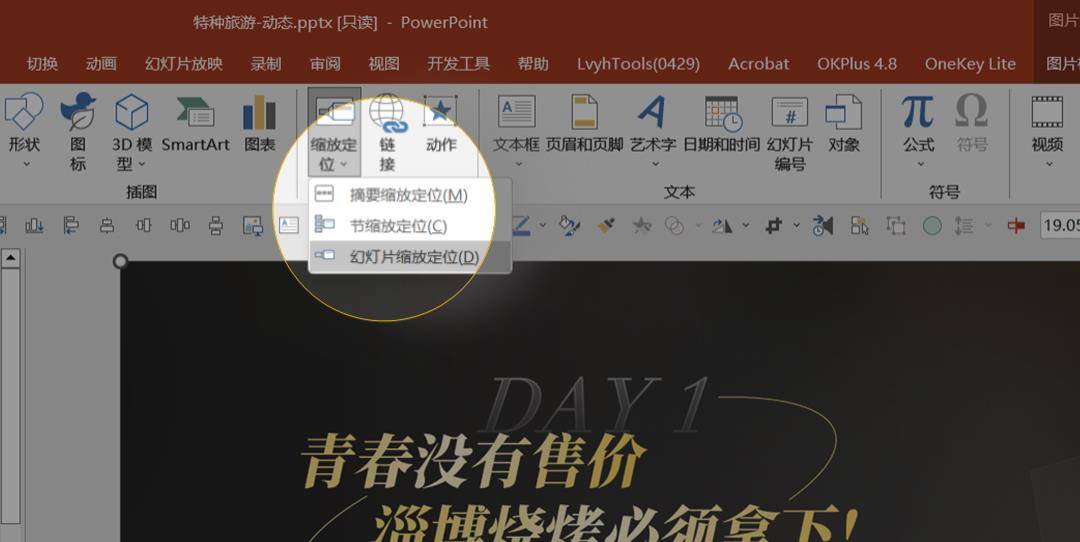1080x542 pixels.
Task: Insert a hyperlink with 链接
Action: click(387, 131)
